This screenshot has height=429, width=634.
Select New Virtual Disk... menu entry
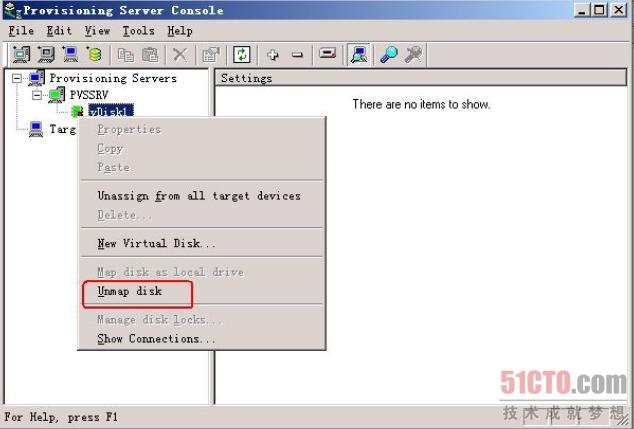tap(202, 243)
